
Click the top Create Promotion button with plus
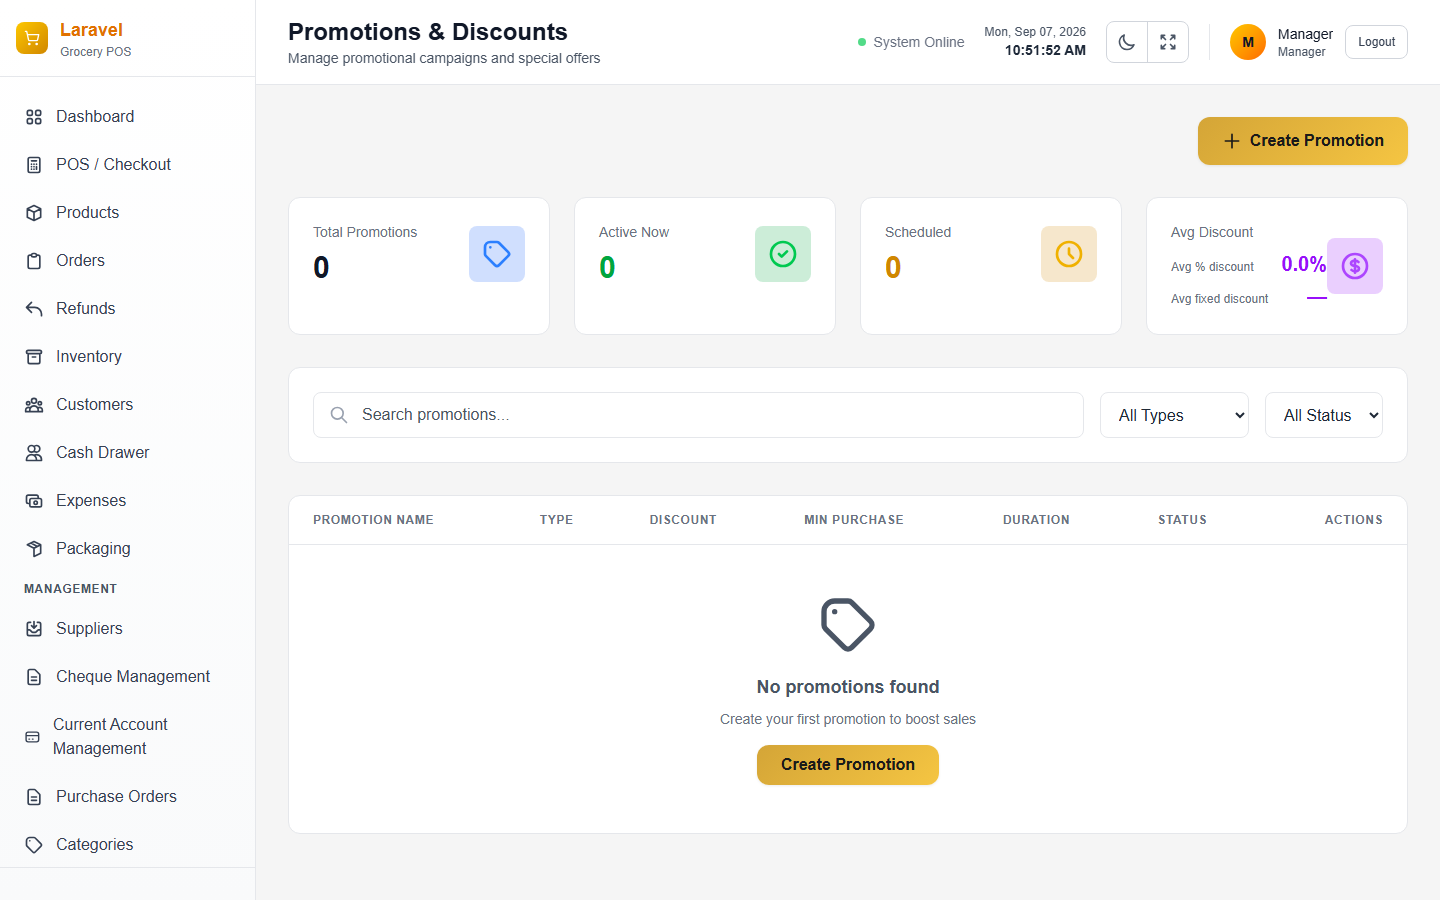pos(1303,141)
